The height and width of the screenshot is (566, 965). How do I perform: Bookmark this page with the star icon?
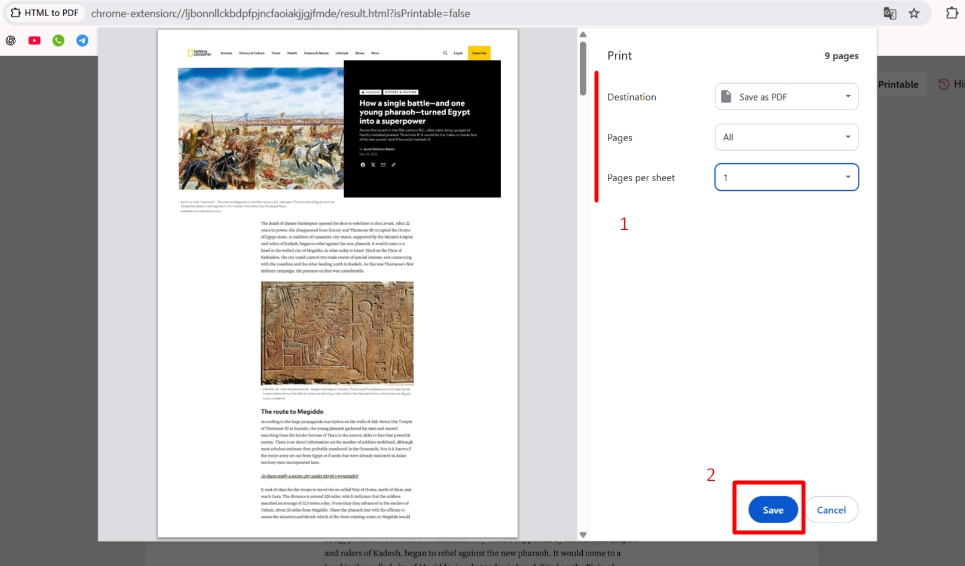point(914,13)
